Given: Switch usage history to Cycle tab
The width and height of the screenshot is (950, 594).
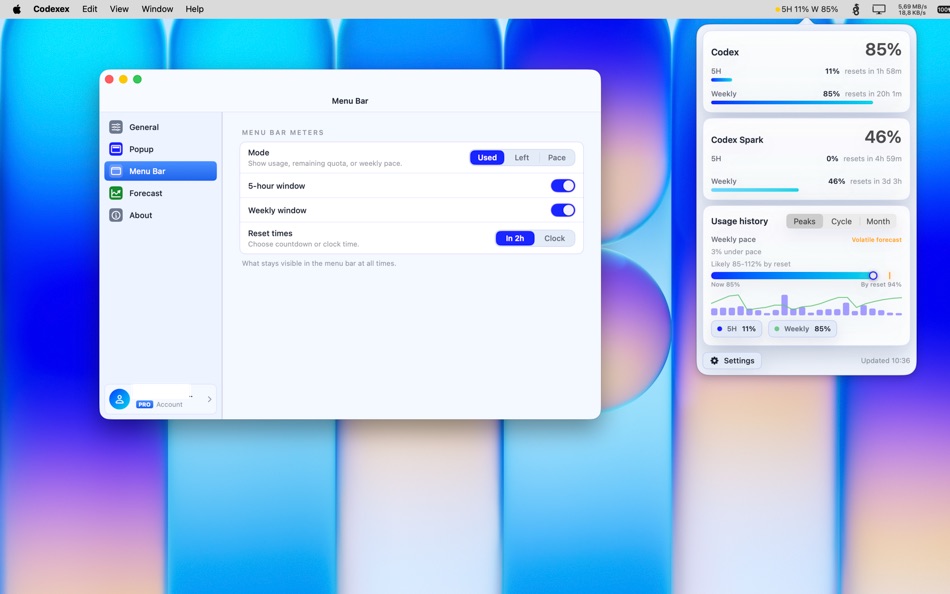Looking at the screenshot, I should [x=841, y=221].
